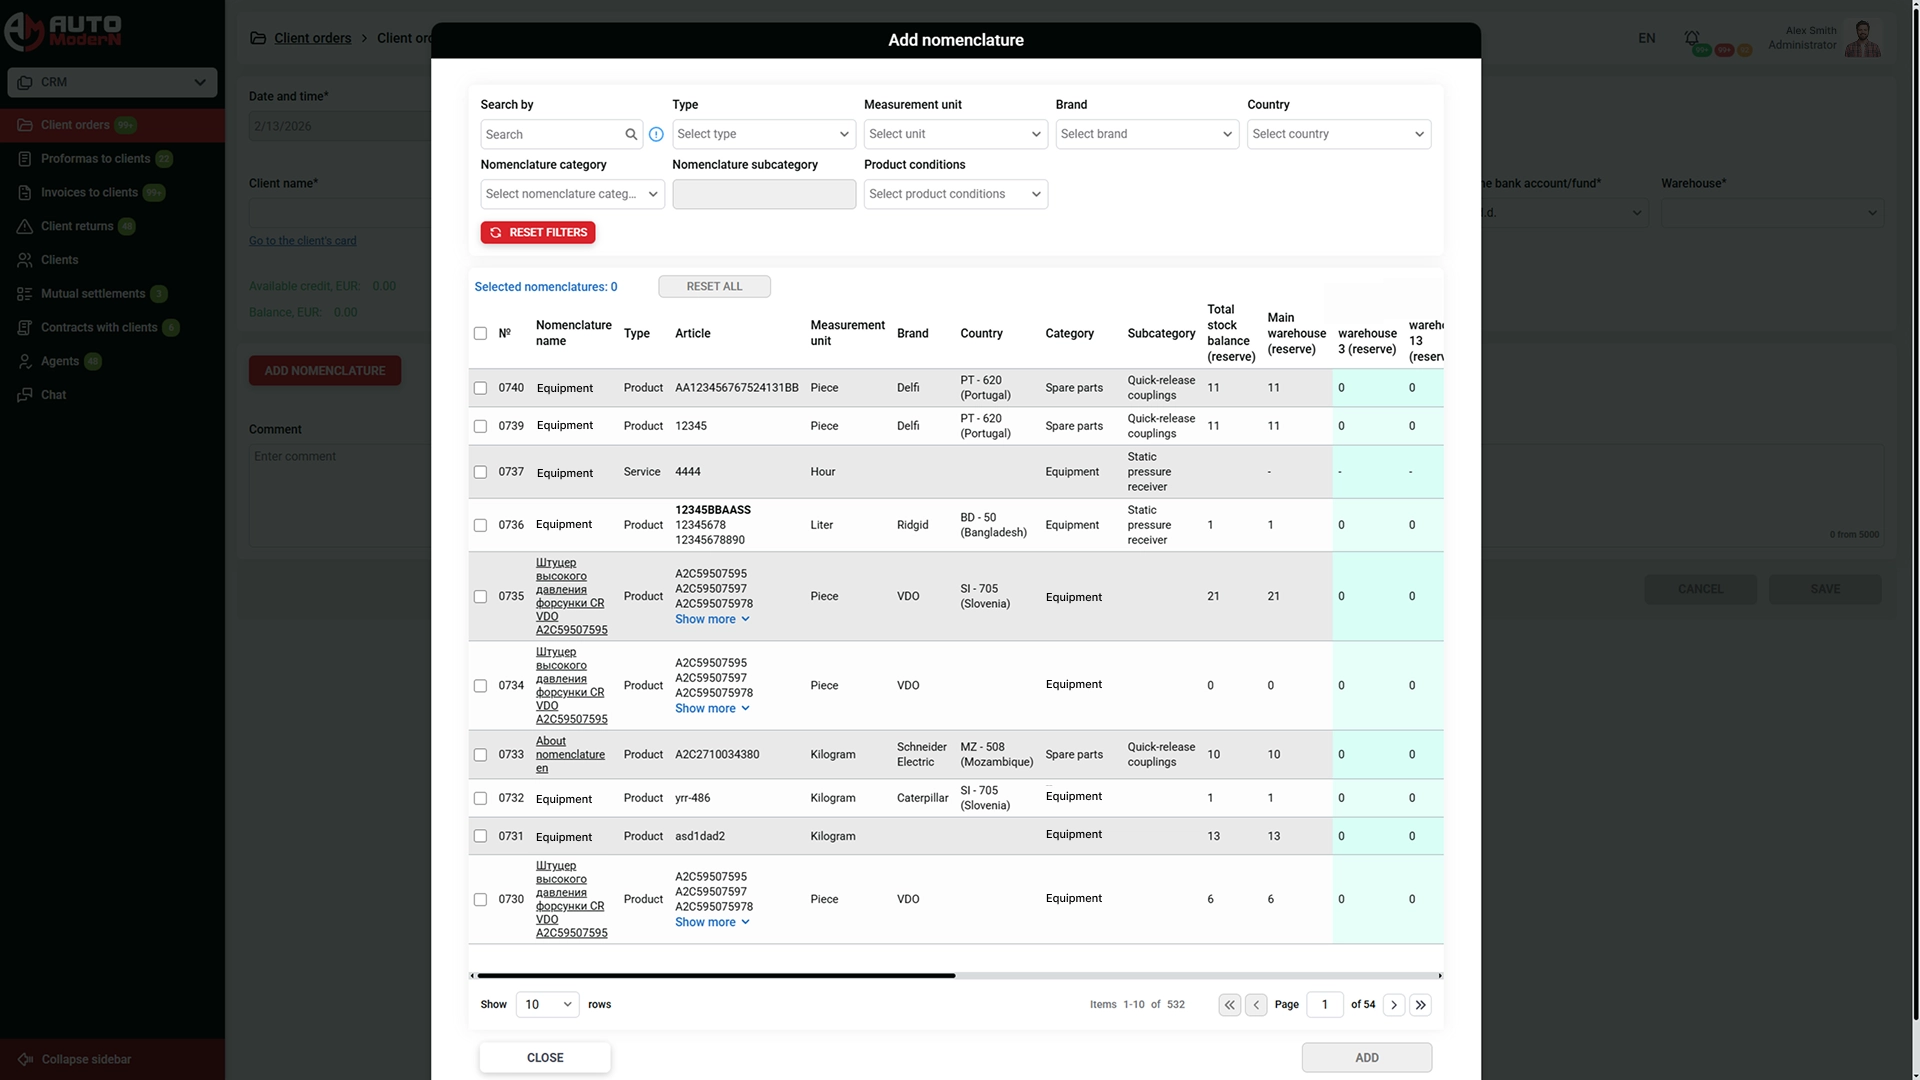Click the Client orders breadcrumb link

pos(312,37)
